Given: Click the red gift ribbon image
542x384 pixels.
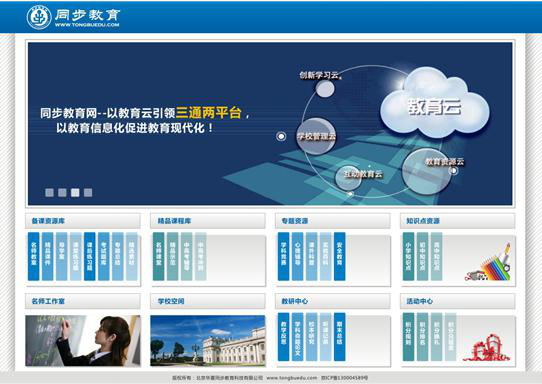Looking at the screenshot, I should (x=487, y=348).
